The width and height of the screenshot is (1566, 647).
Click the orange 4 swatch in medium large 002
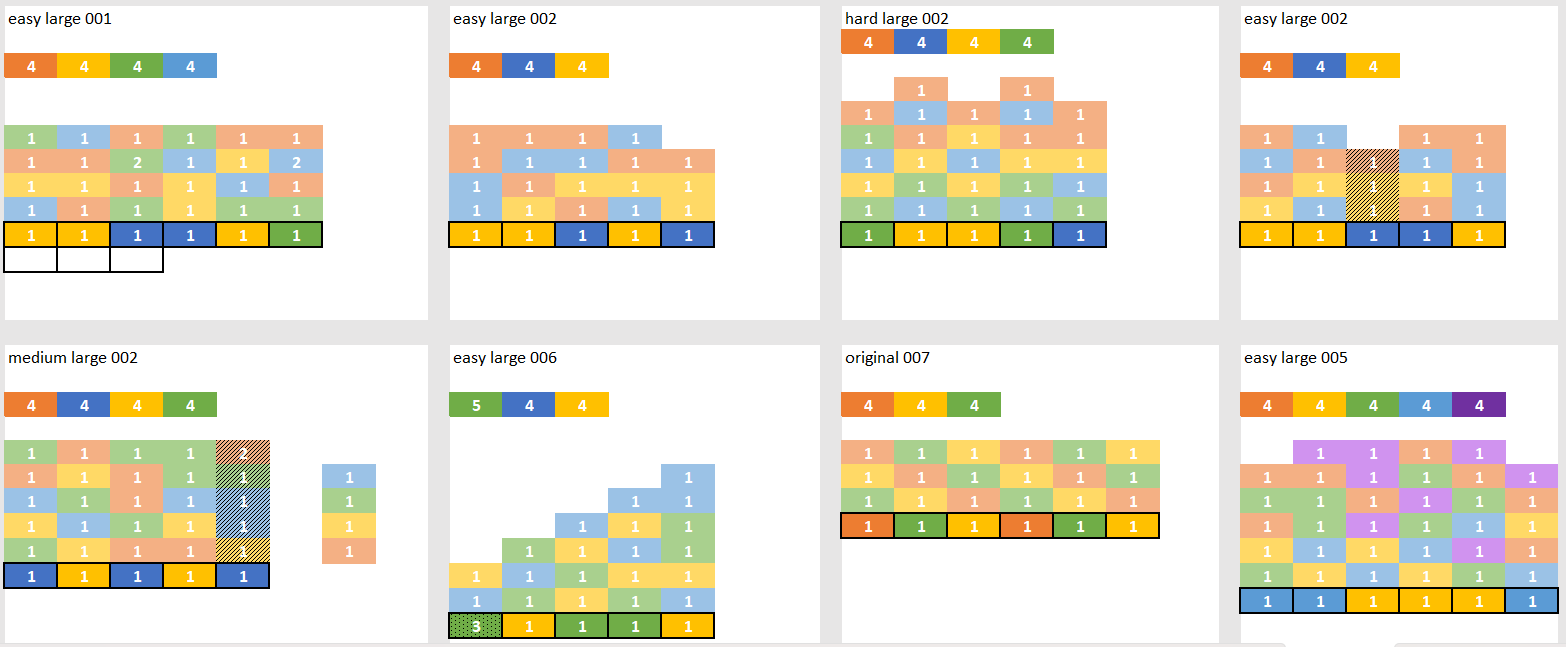pyautogui.click(x=30, y=405)
